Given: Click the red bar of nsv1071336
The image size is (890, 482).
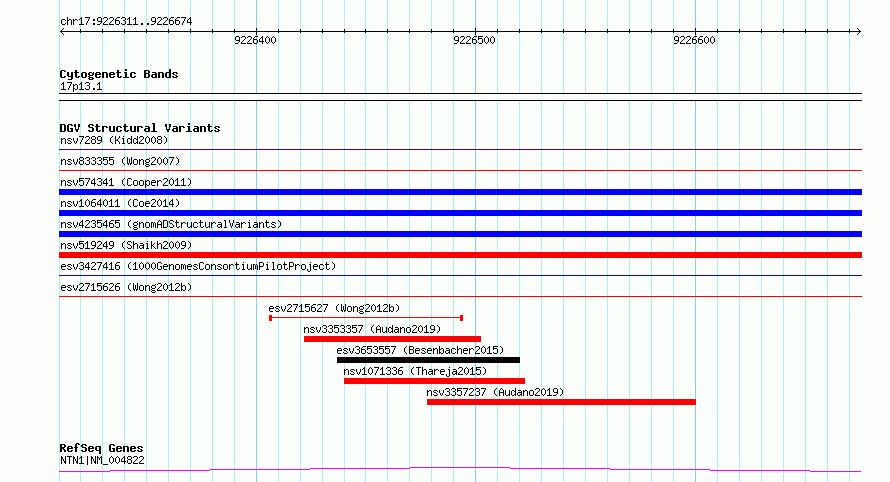Looking at the screenshot, I should (434, 381).
